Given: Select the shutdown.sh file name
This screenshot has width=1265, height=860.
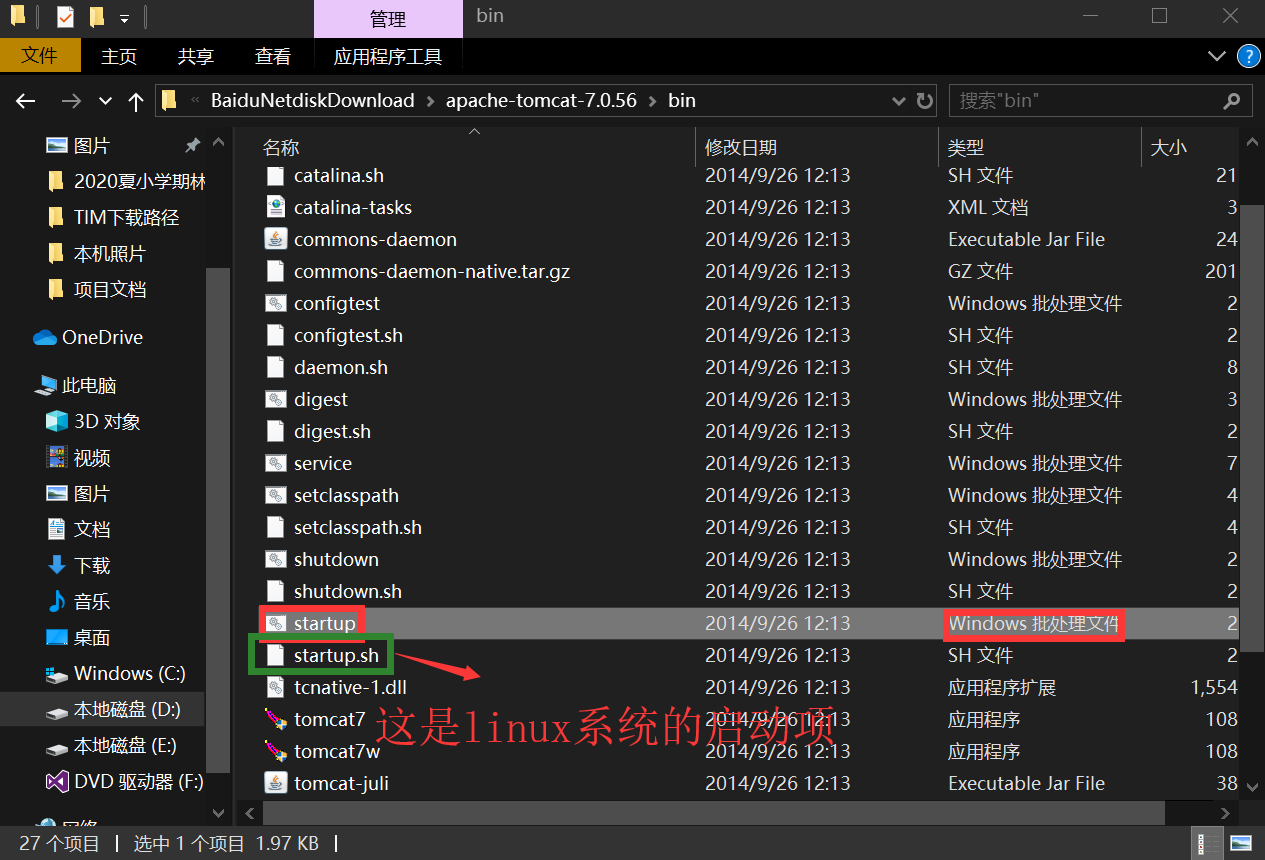Looking at the screenshot, I should 348,592.
